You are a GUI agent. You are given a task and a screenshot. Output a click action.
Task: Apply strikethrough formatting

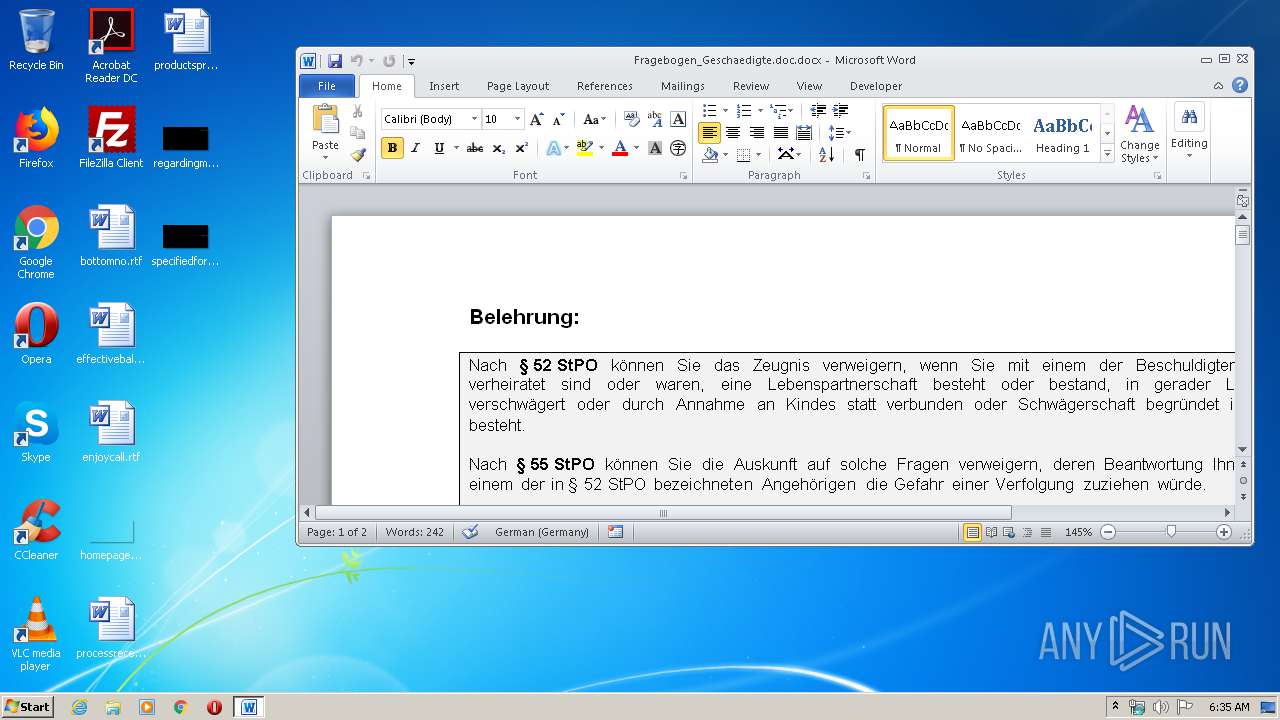point(475,148)
